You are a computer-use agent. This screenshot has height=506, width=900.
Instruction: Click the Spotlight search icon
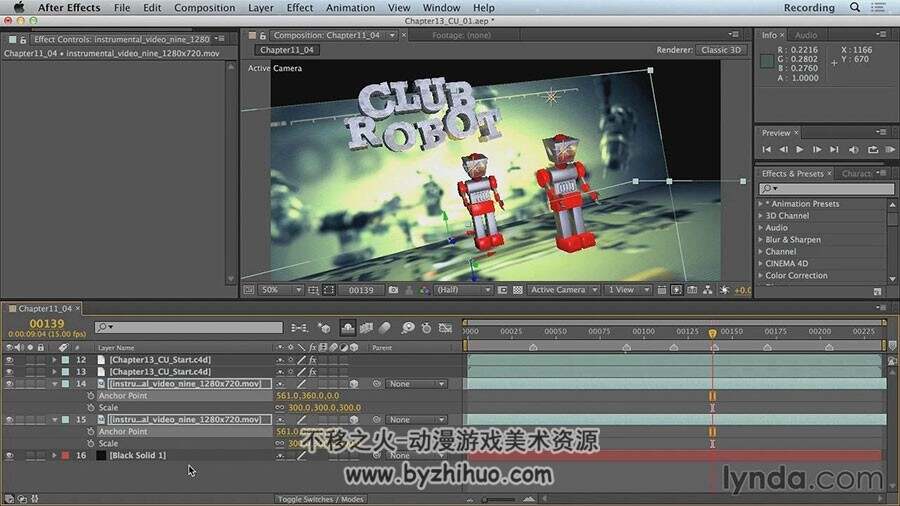click(855, 7)
